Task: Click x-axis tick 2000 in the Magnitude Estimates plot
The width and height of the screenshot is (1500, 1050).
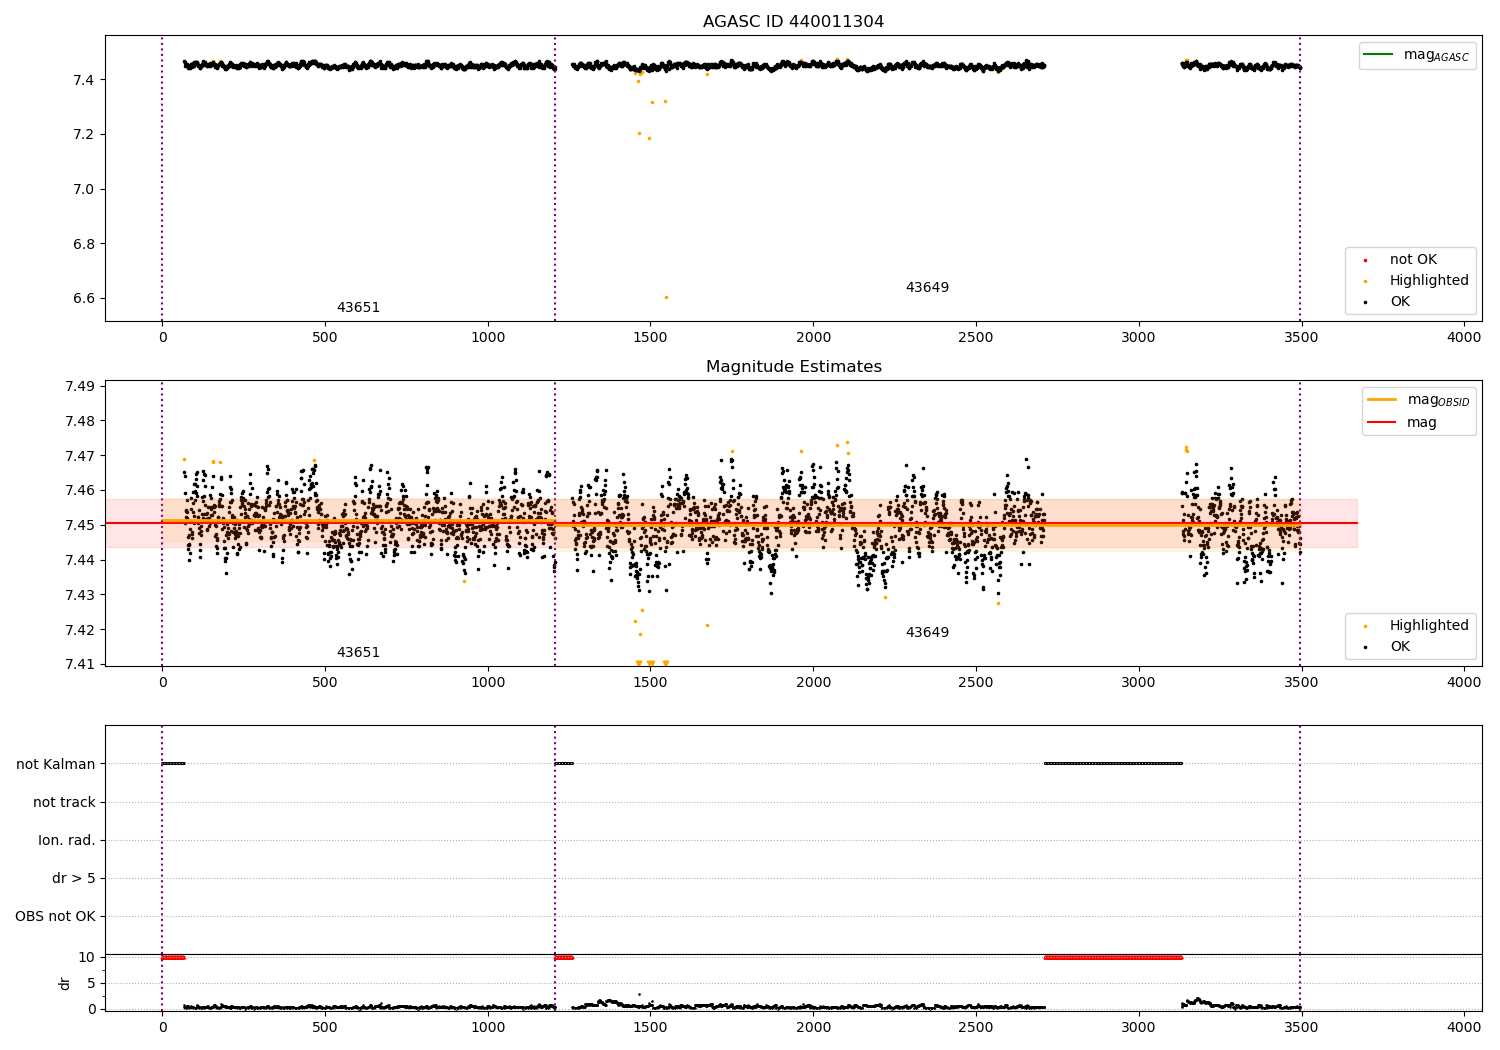Action: click(x=813, y=683)
